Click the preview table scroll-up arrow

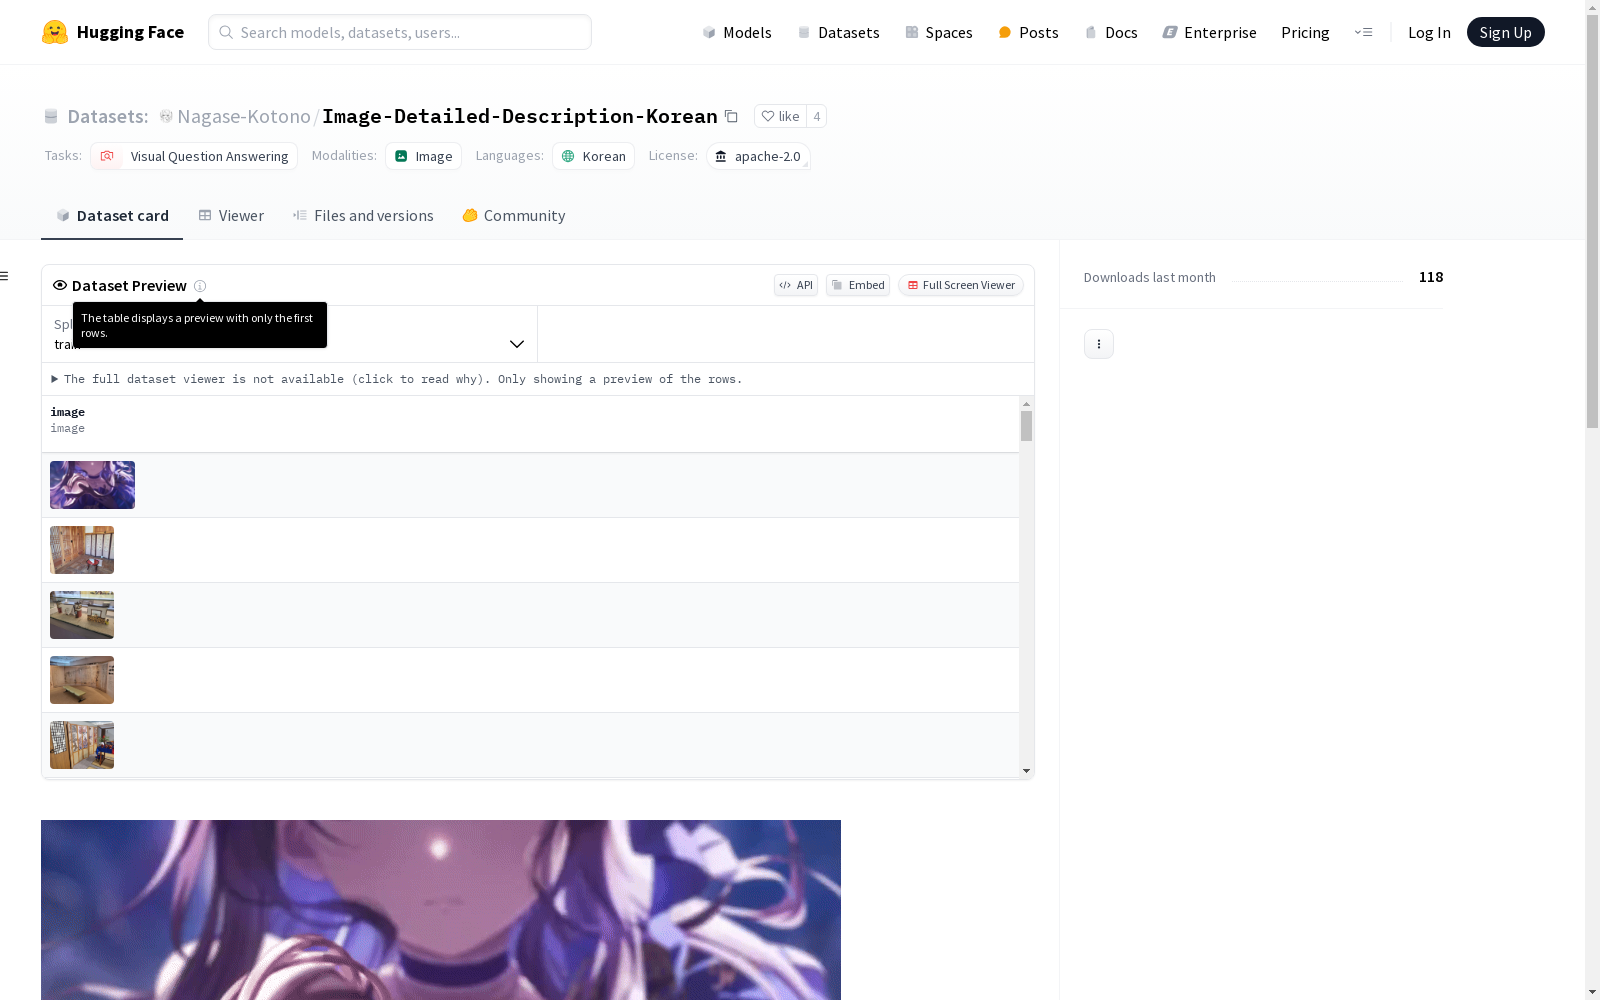pyautogui.click(x=1026, y=404)
